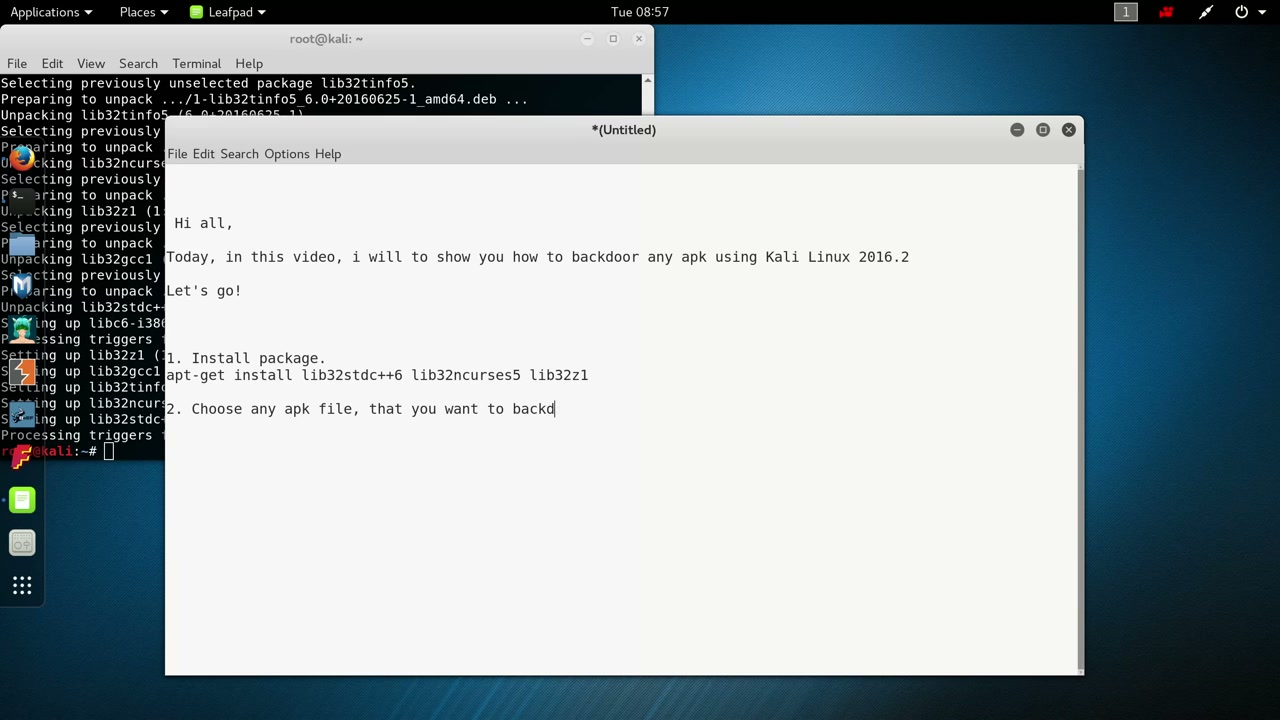Open Burp Suite from the dock
The image size is (1280, 720).
point(22,372)
